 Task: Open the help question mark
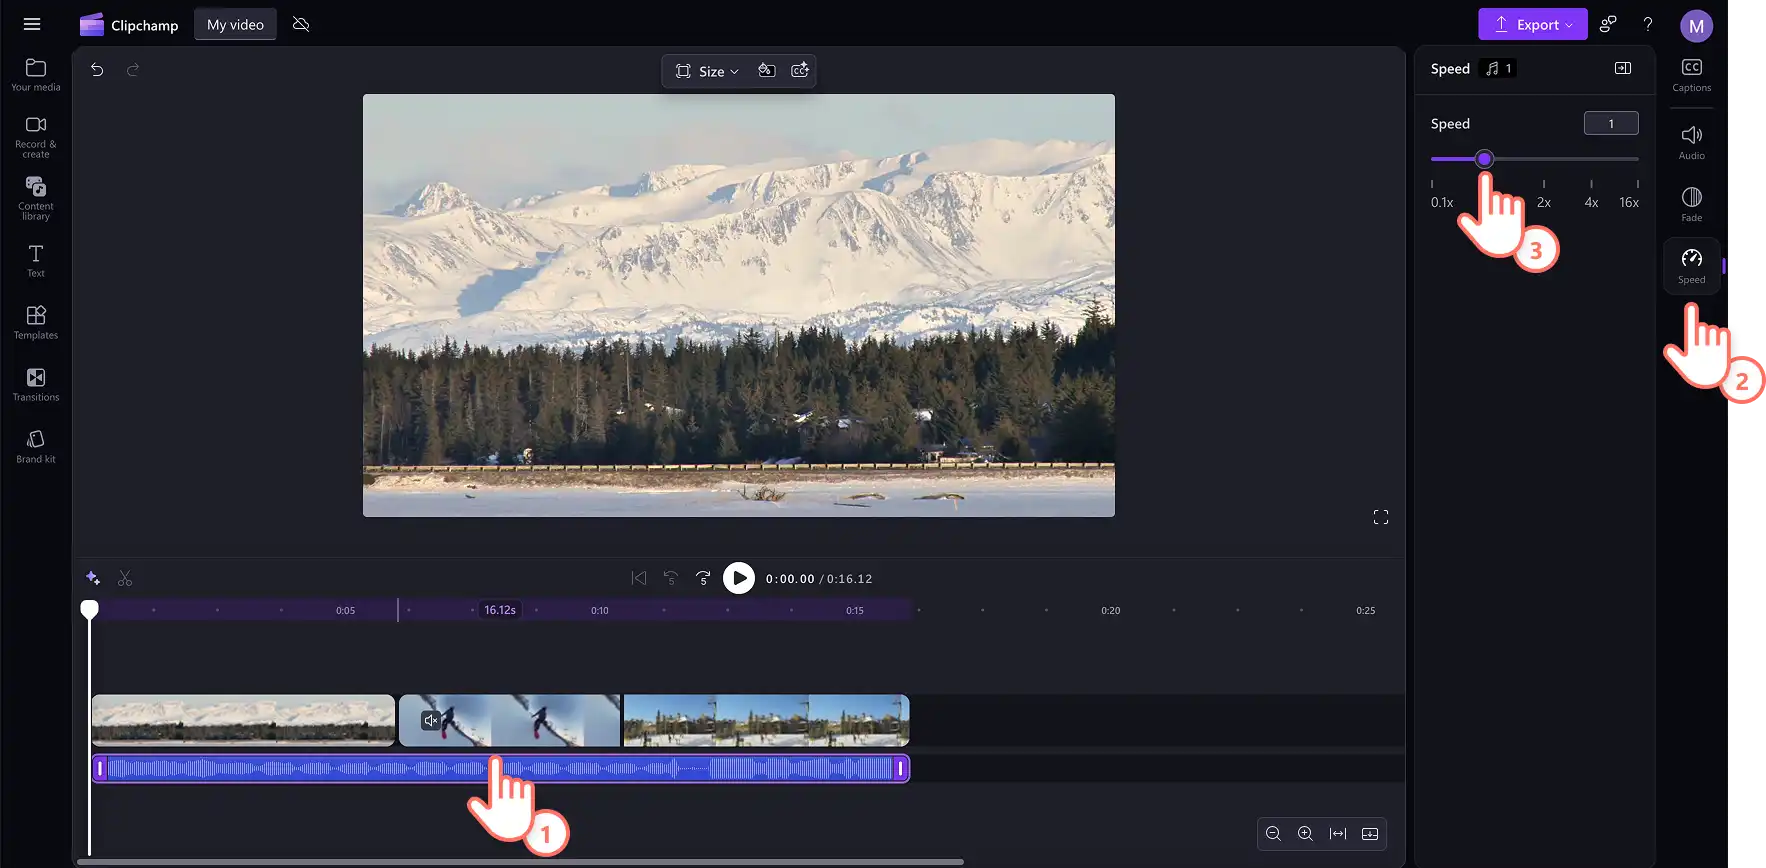[x=1648, y=24]
